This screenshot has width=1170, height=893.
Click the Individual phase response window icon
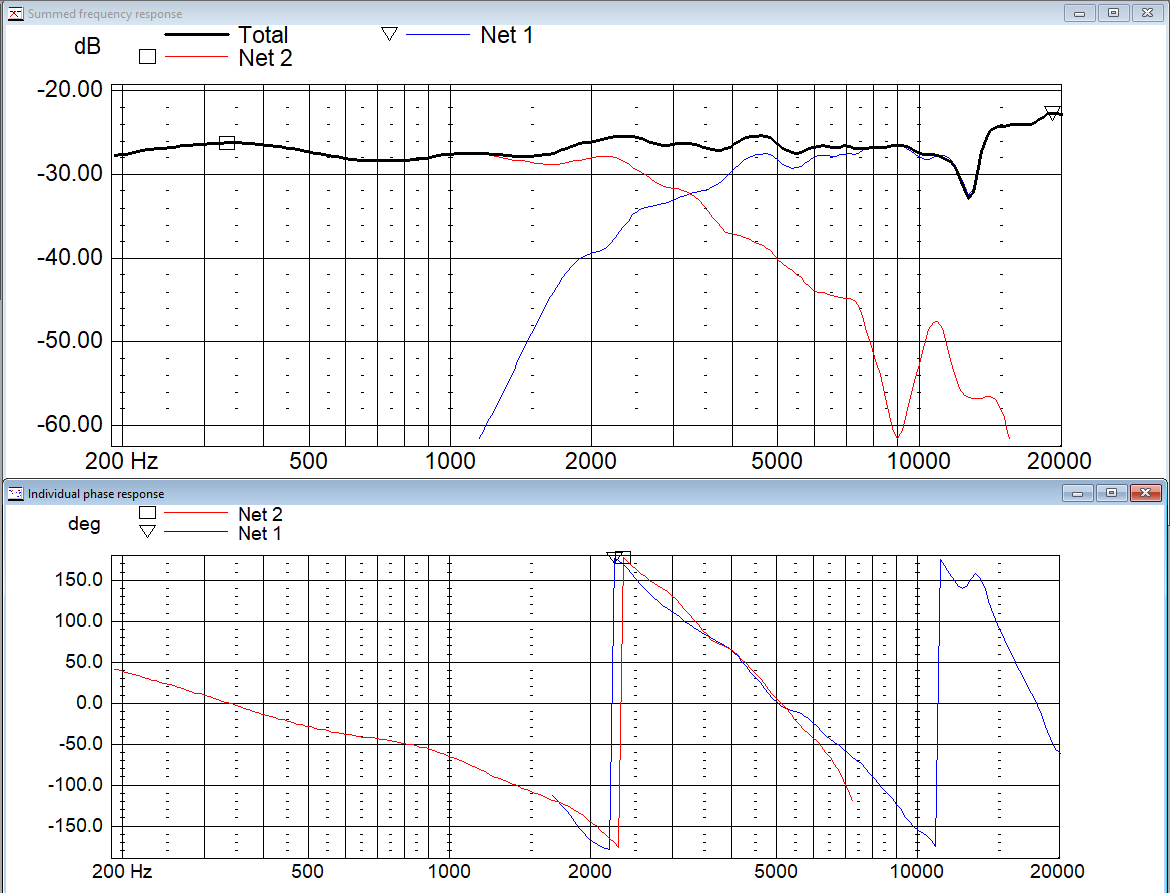15,493
